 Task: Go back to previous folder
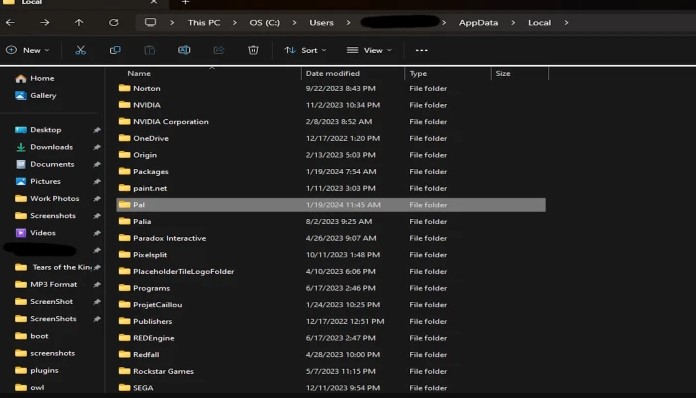coord(11,22)
